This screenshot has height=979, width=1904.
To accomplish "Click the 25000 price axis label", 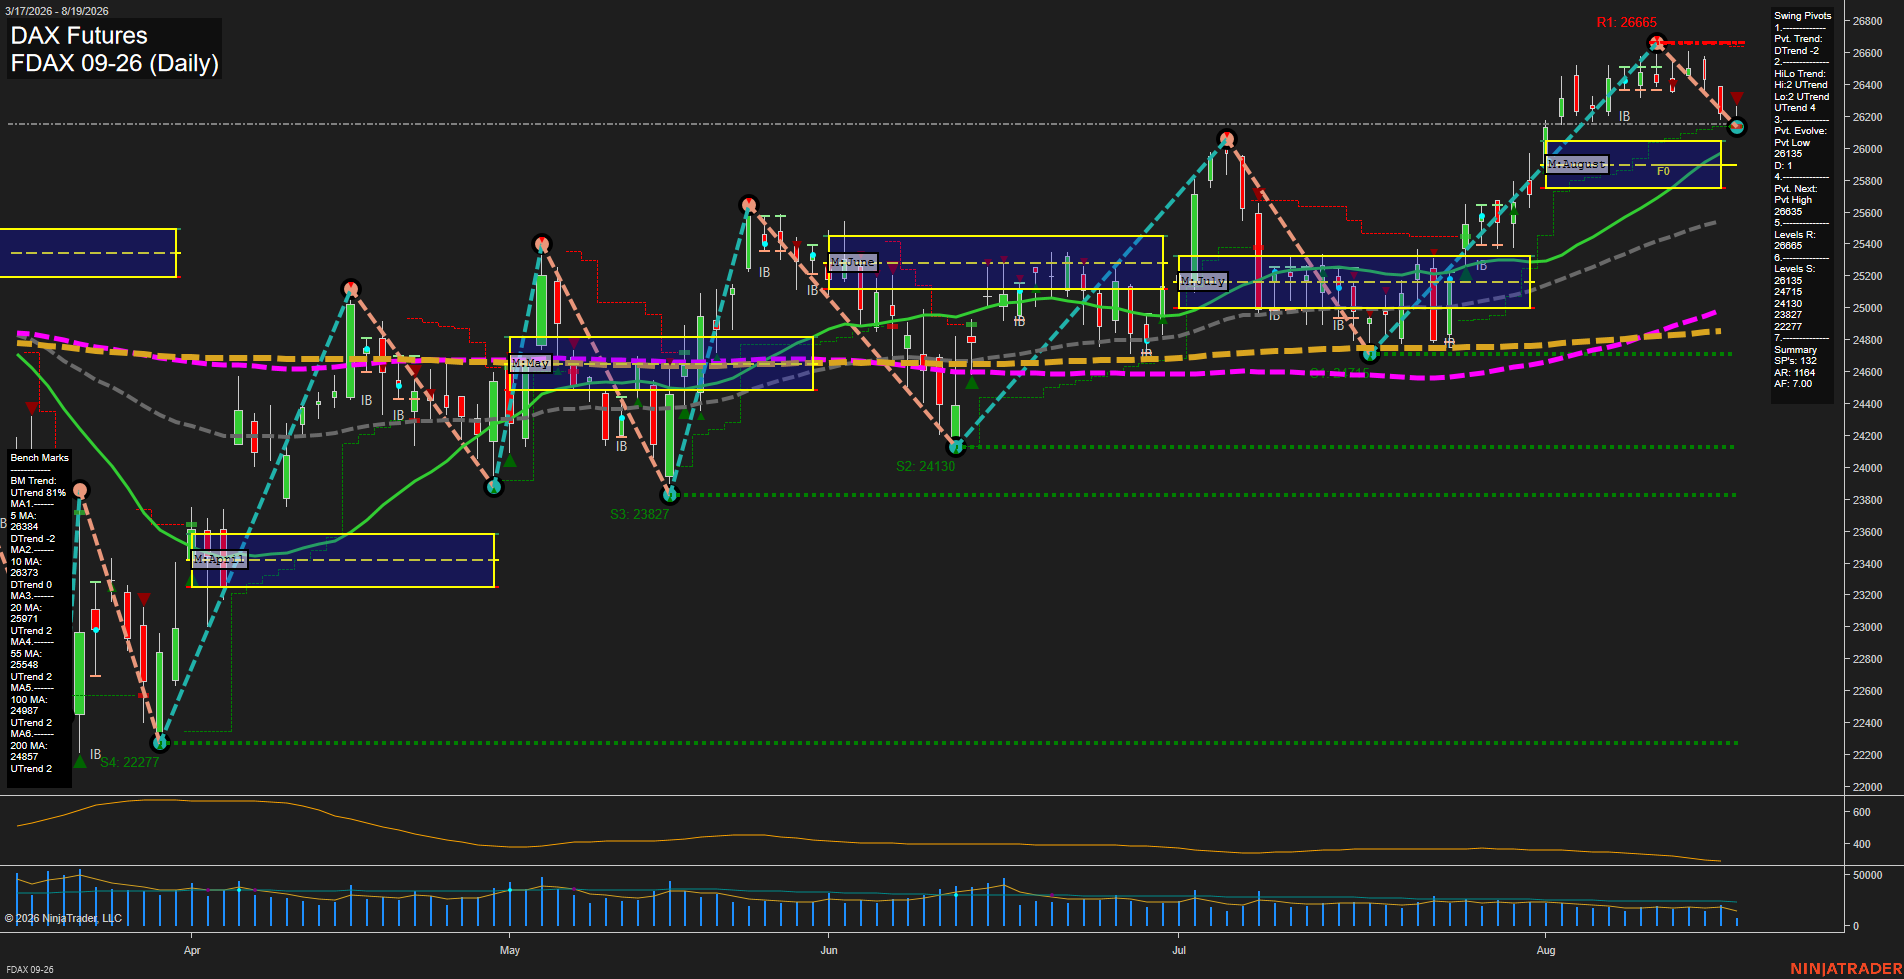I will pyautogui.click(x=1868, y=308).
